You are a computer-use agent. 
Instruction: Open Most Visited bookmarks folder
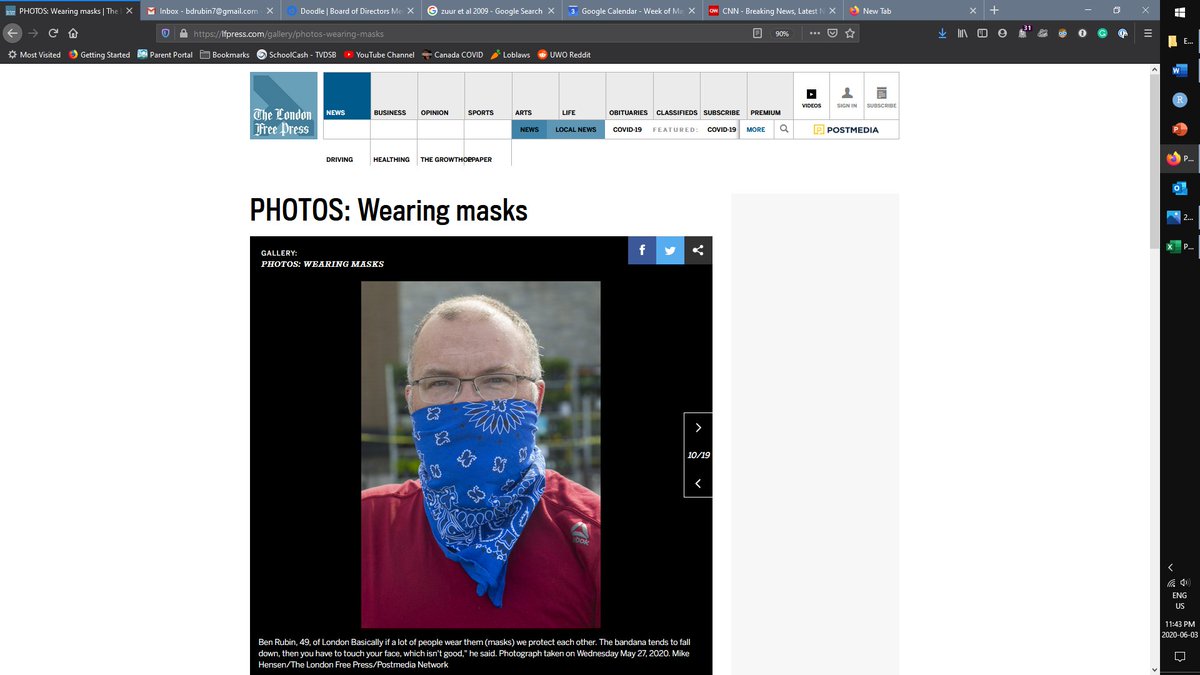click(x=34, y=54)
